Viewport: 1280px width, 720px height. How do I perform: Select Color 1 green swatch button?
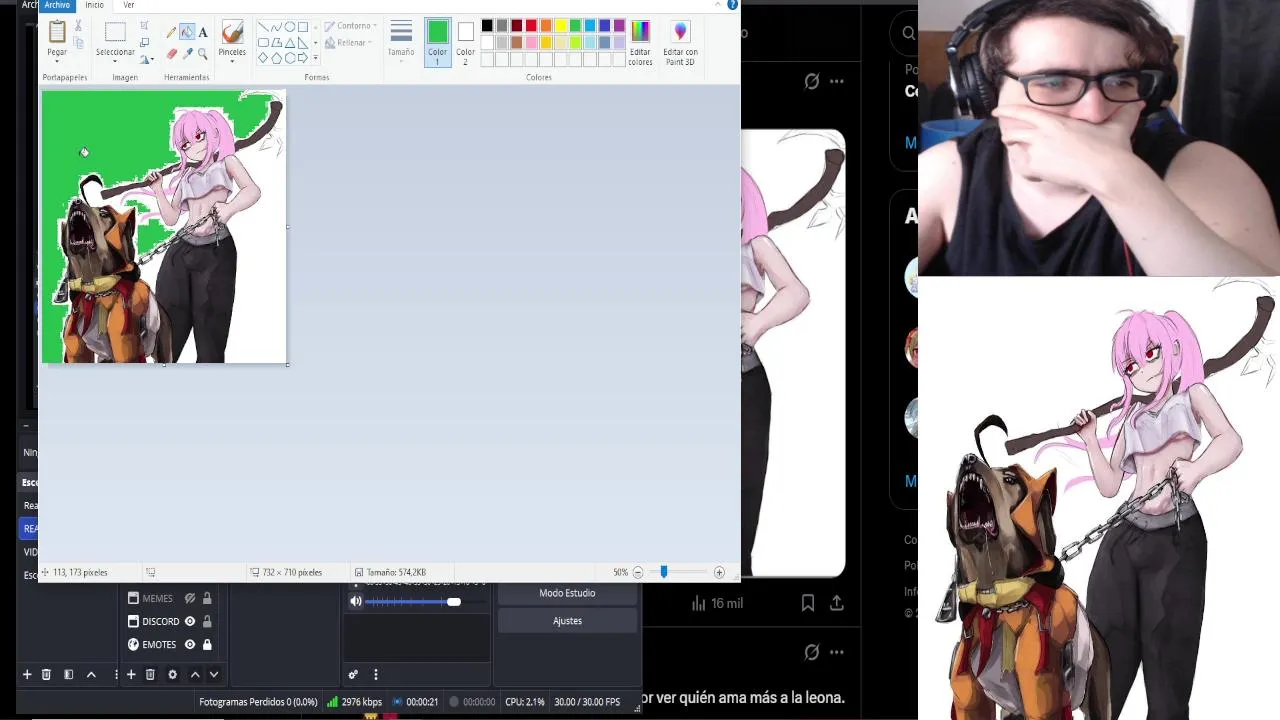click(x=437, y=43)
